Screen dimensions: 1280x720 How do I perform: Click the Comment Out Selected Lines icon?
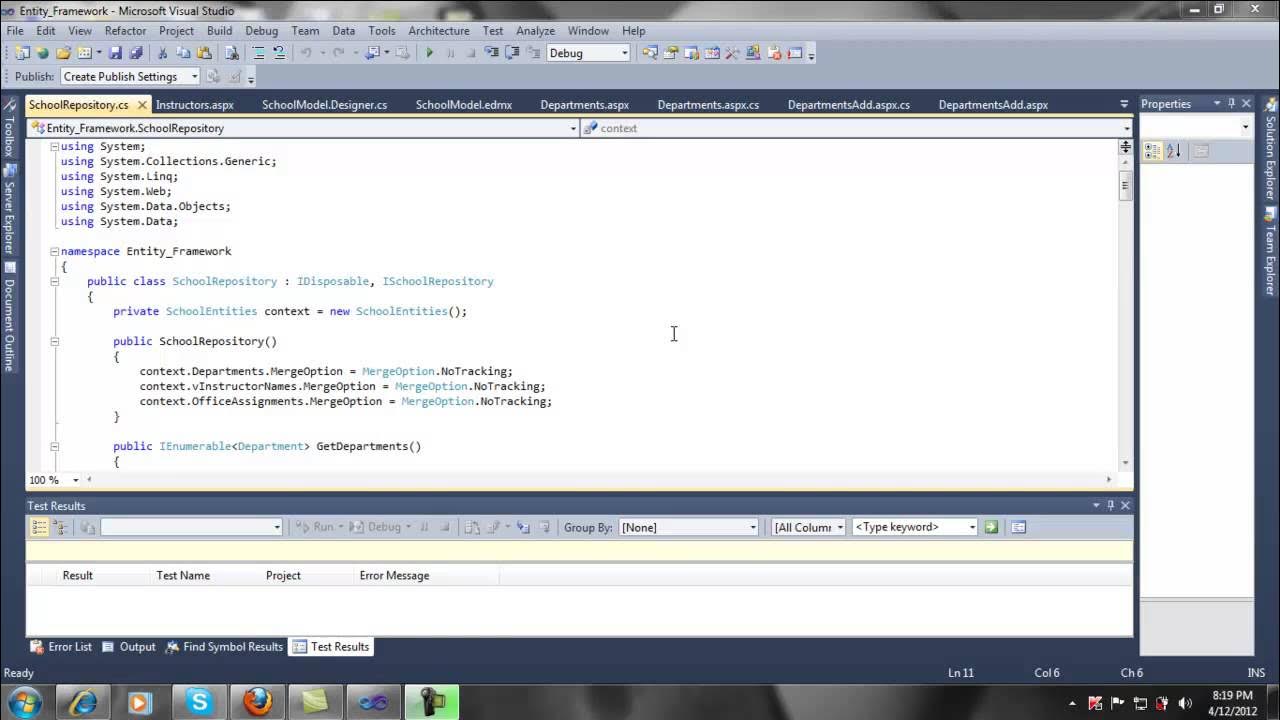pyautogui.click(x=259, y=53)
